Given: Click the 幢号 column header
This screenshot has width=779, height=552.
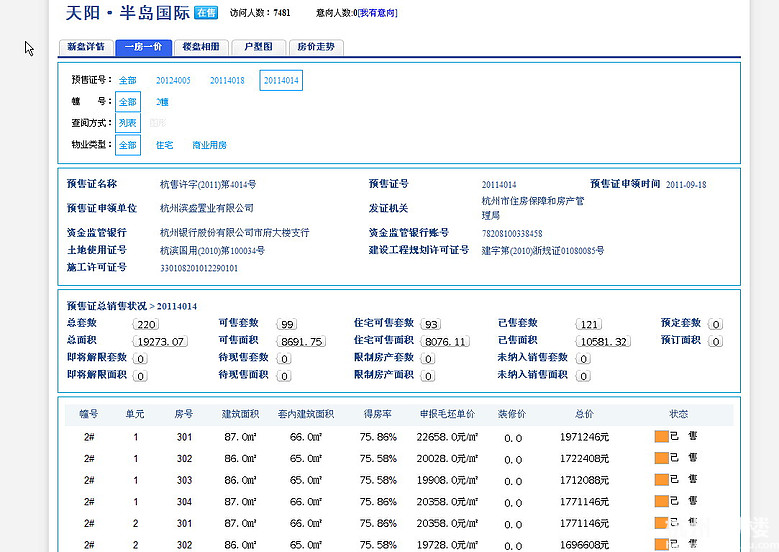Looking at the screenshot, I should point(89,414).
